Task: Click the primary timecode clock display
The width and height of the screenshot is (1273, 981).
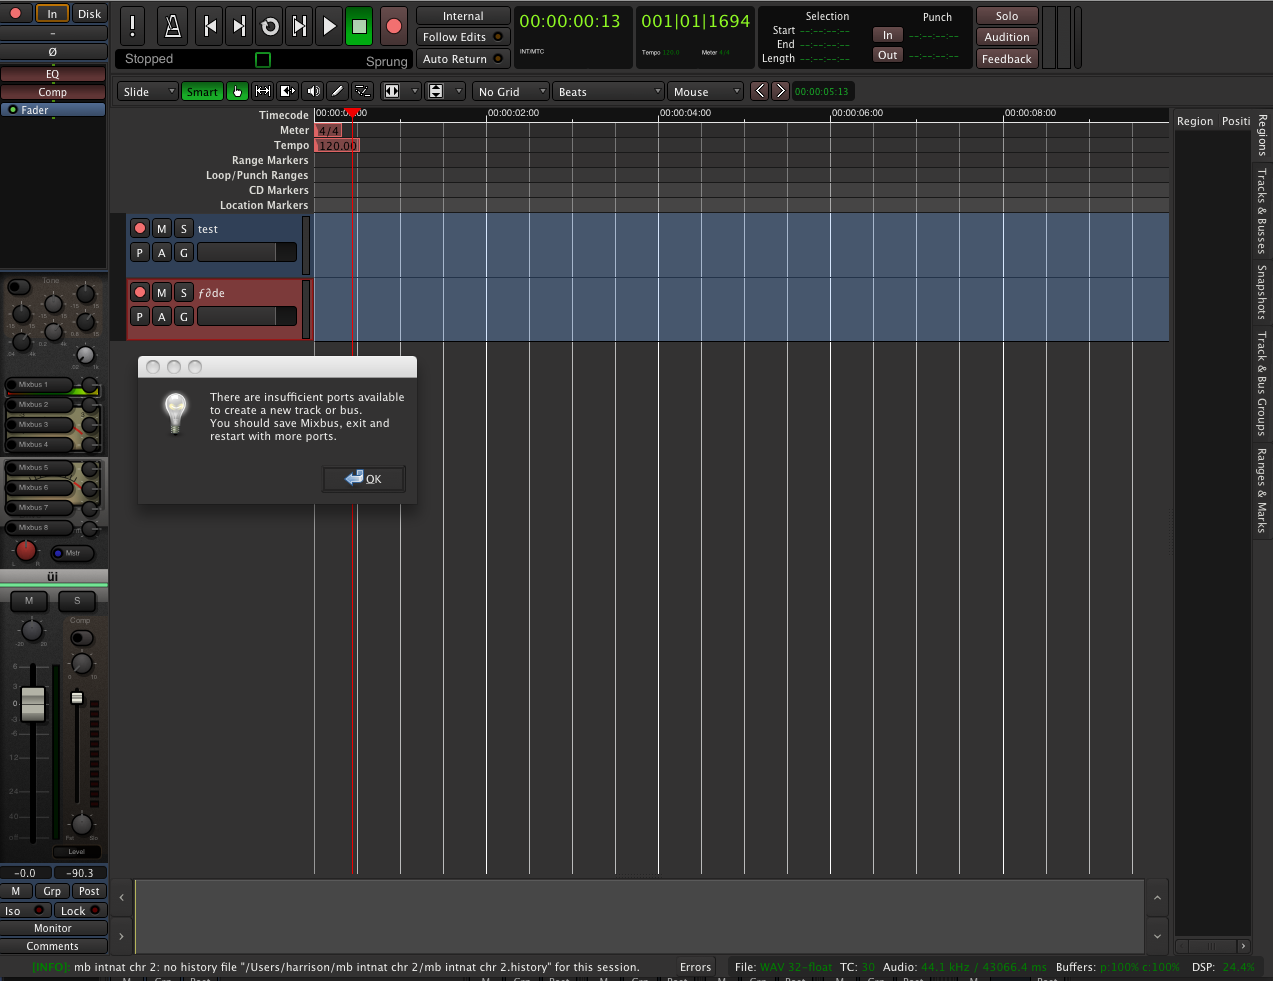Action: click(570, 22)
